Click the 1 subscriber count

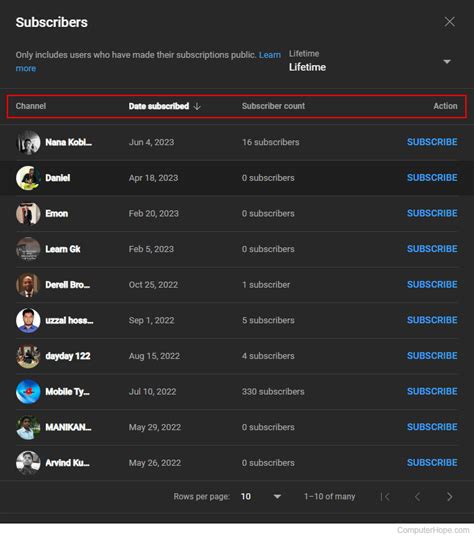(266, 285)
